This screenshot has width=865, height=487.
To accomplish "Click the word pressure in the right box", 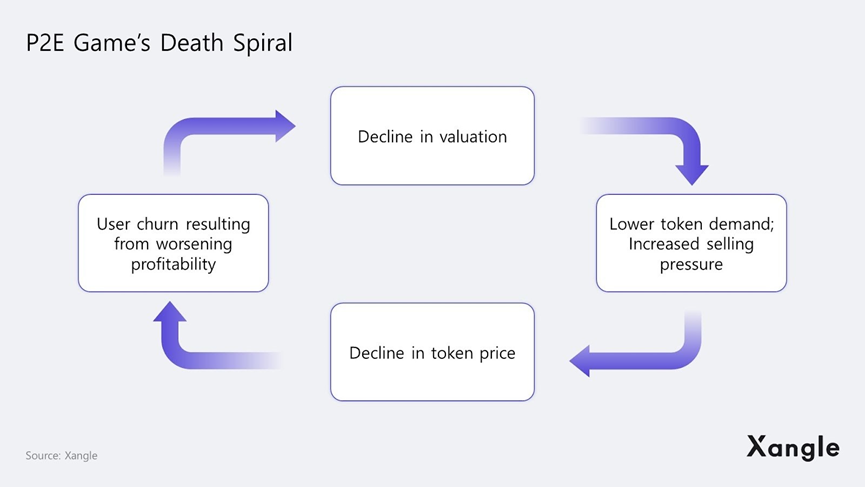I will pos(691,264).
